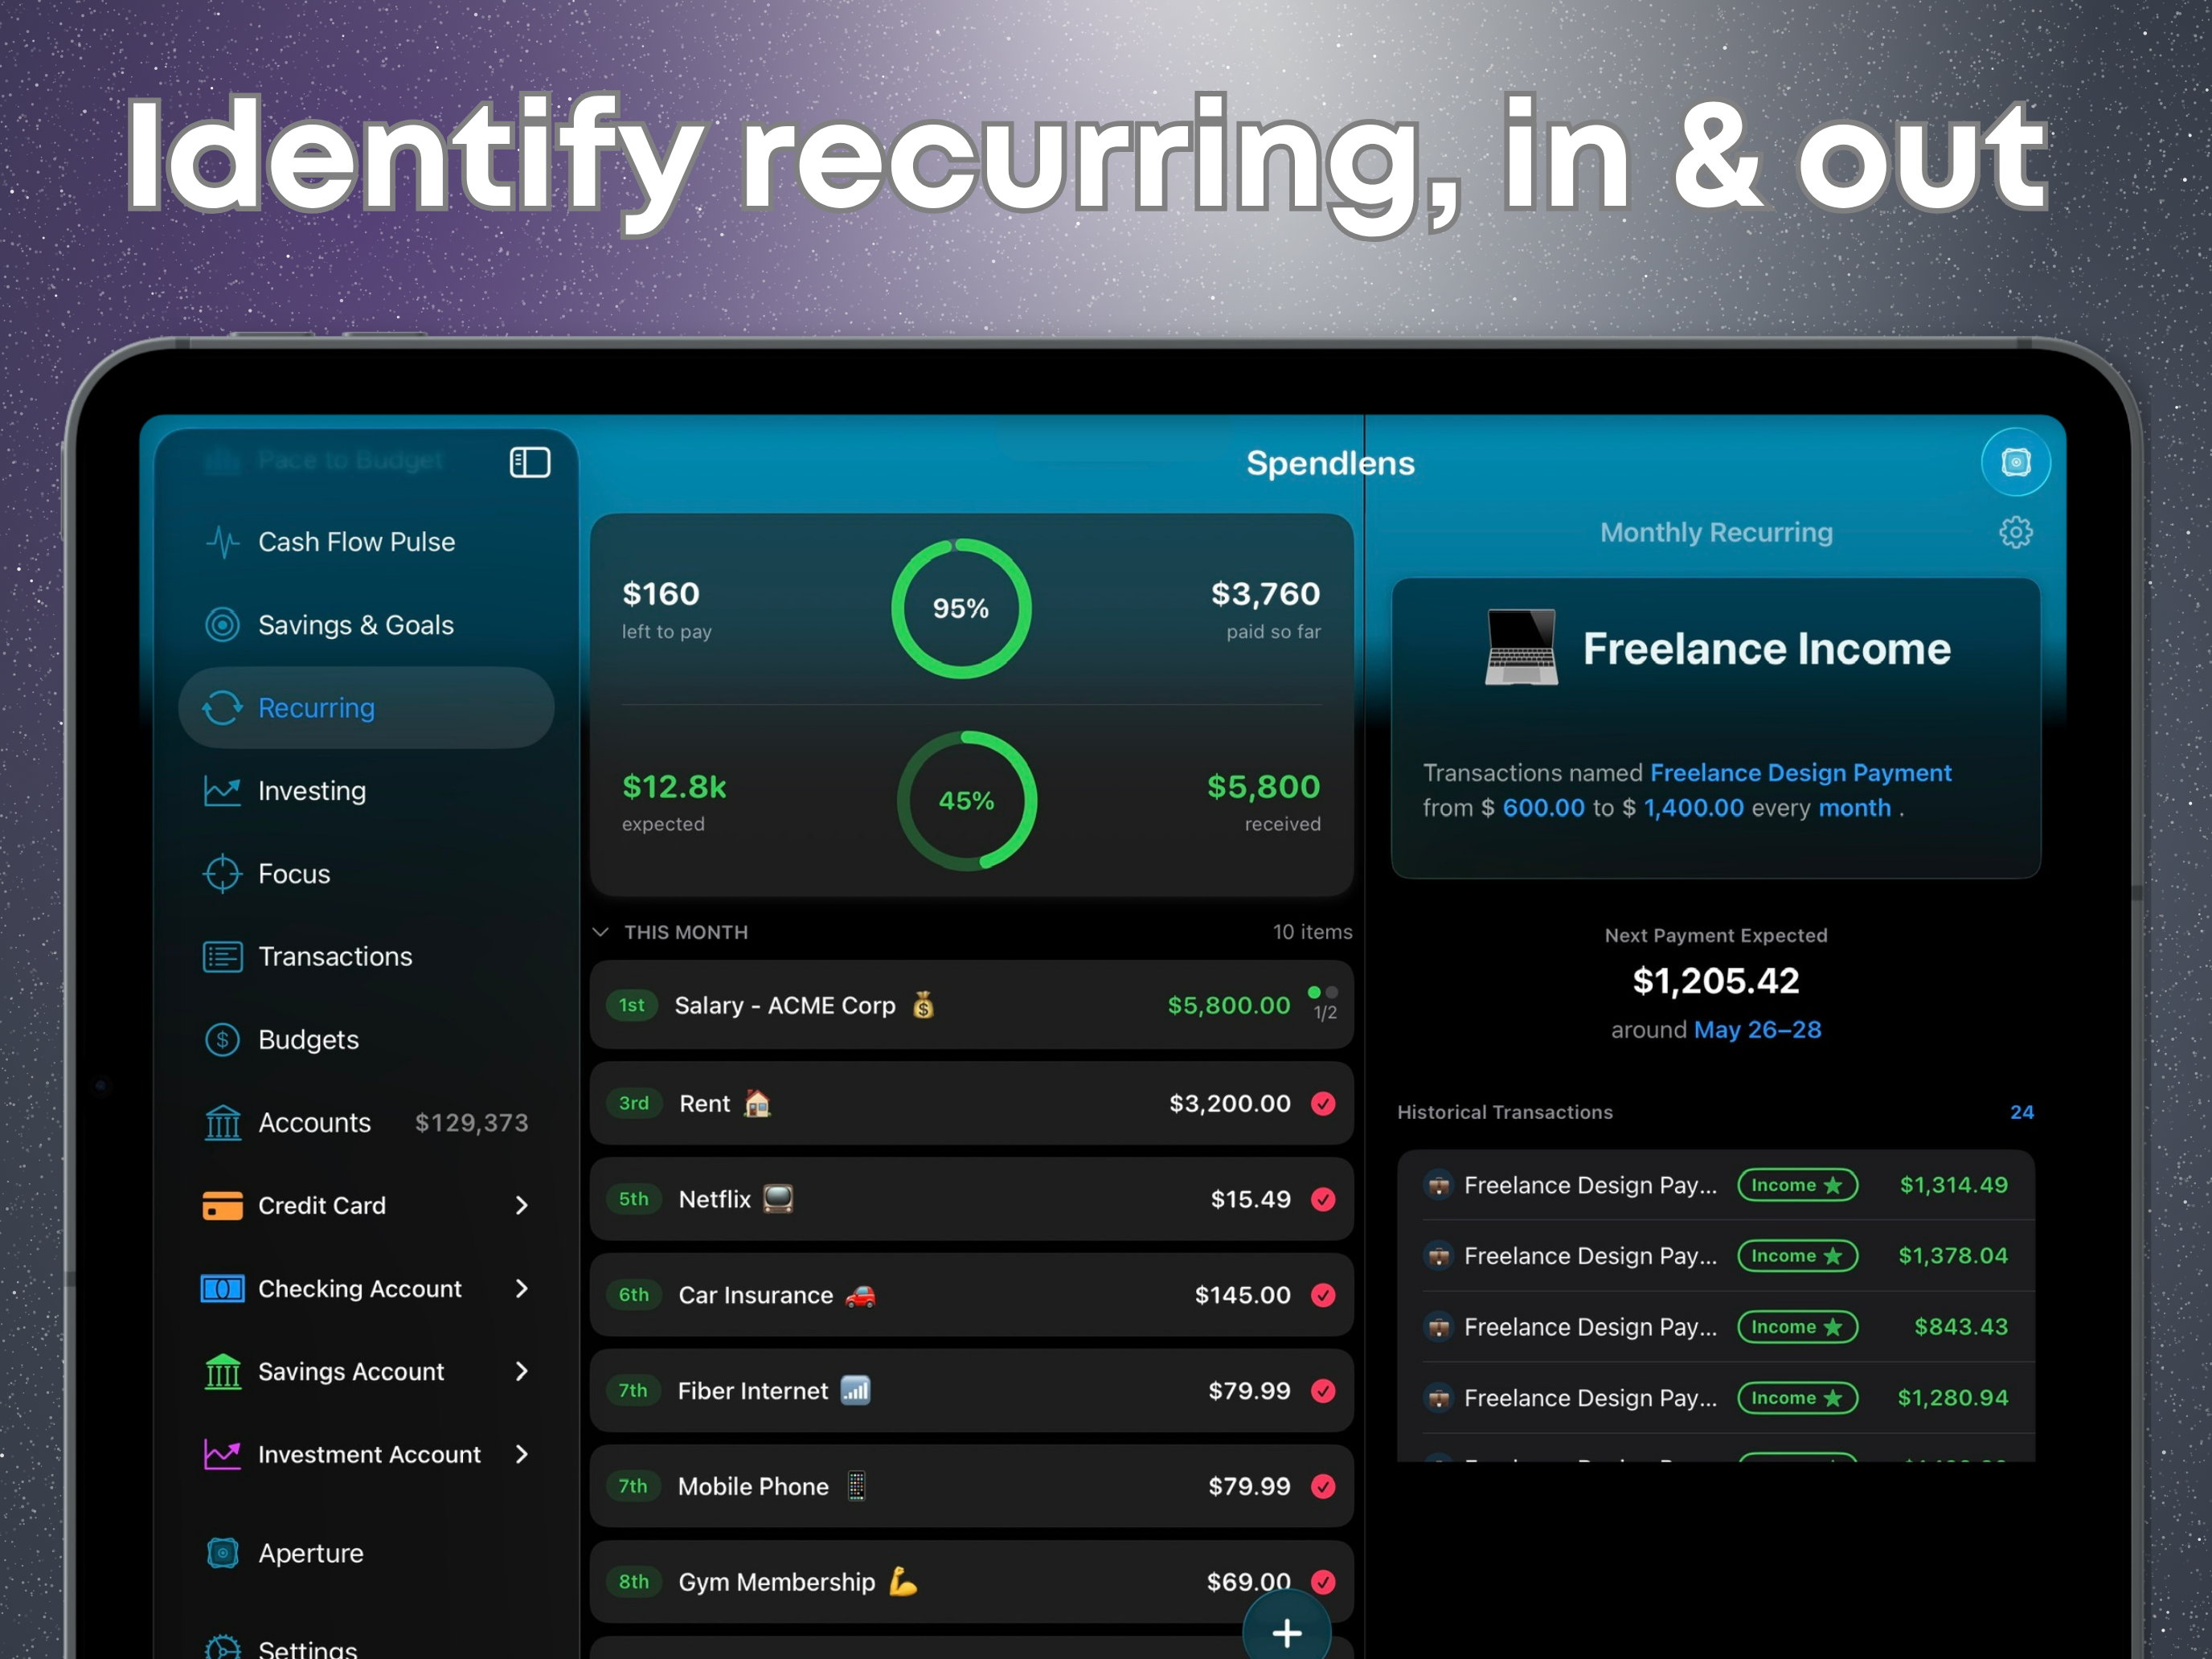Click the Savings & Goals target icon
This screenshot has width=2212, height=1659.
[x=222, y=625]
